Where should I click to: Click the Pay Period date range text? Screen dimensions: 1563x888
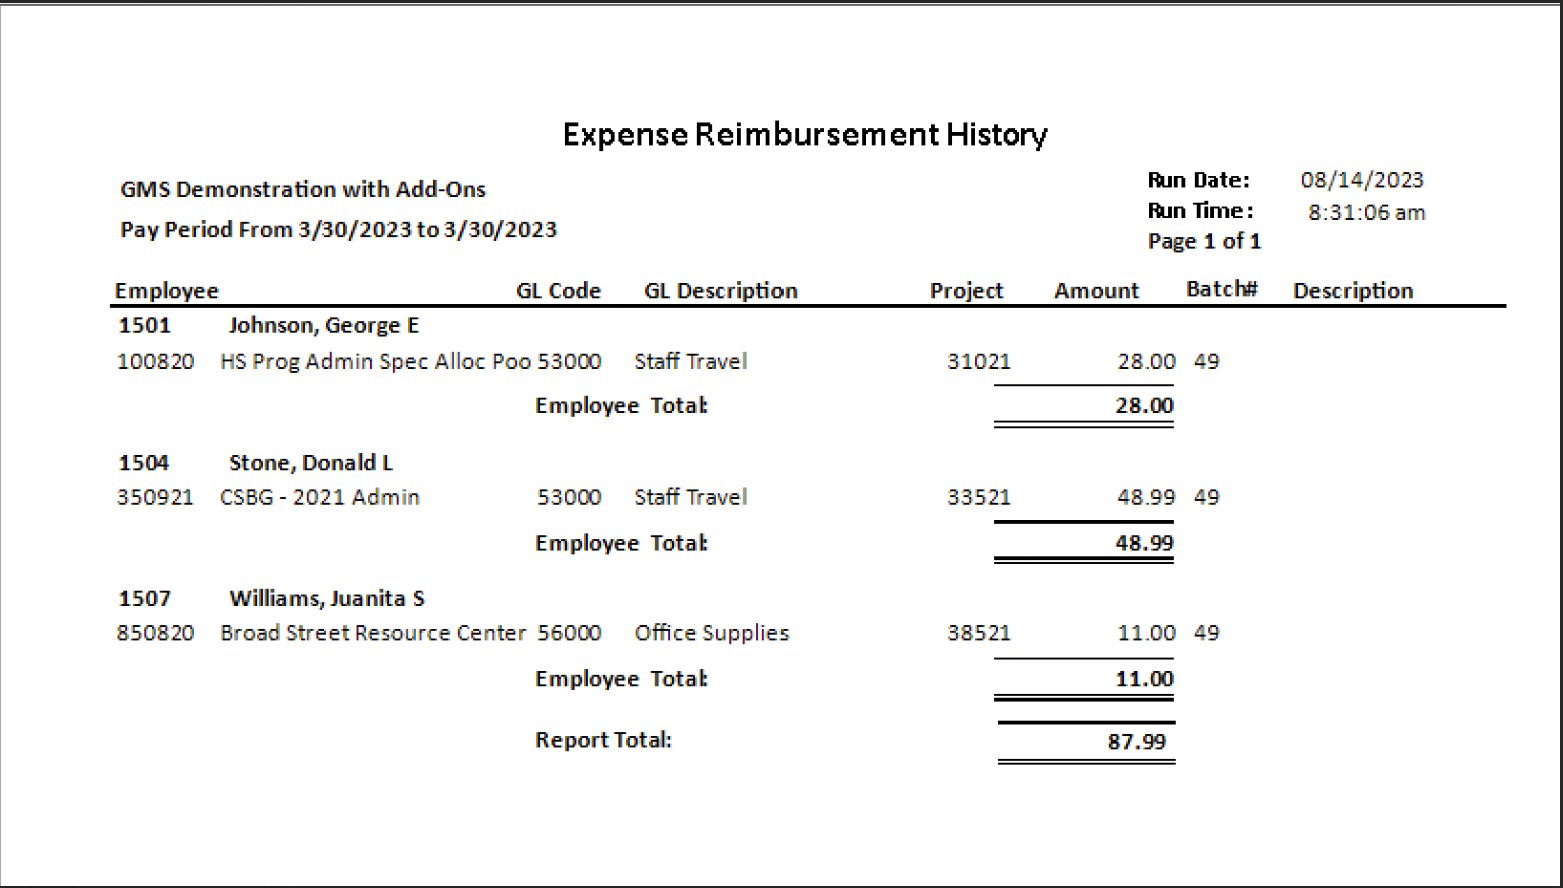tap(338, 230)
